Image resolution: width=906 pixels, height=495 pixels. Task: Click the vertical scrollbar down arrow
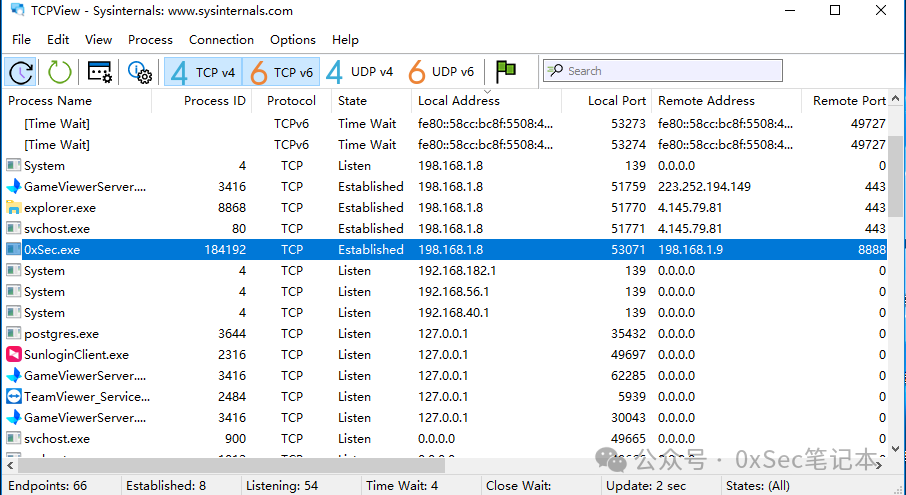(x=896, y=448)
